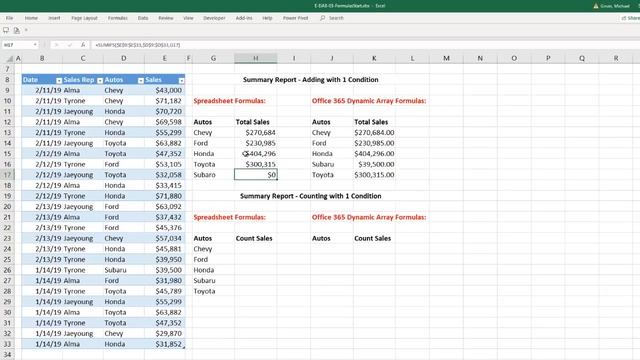Open the File menu tab
Screen dimensions: 640x360
pos(9,18)
